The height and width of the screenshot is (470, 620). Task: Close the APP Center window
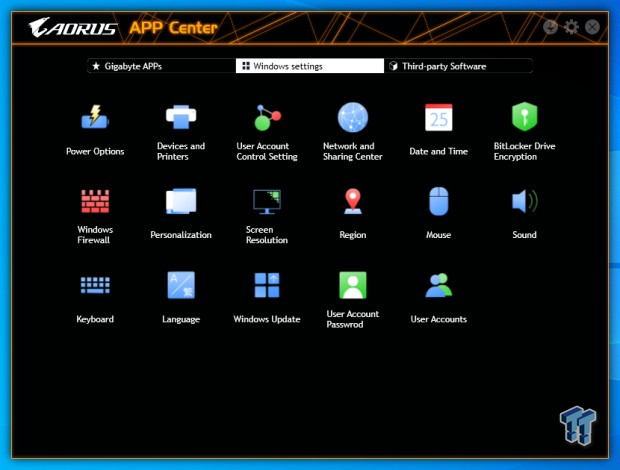tap(592, 27)
